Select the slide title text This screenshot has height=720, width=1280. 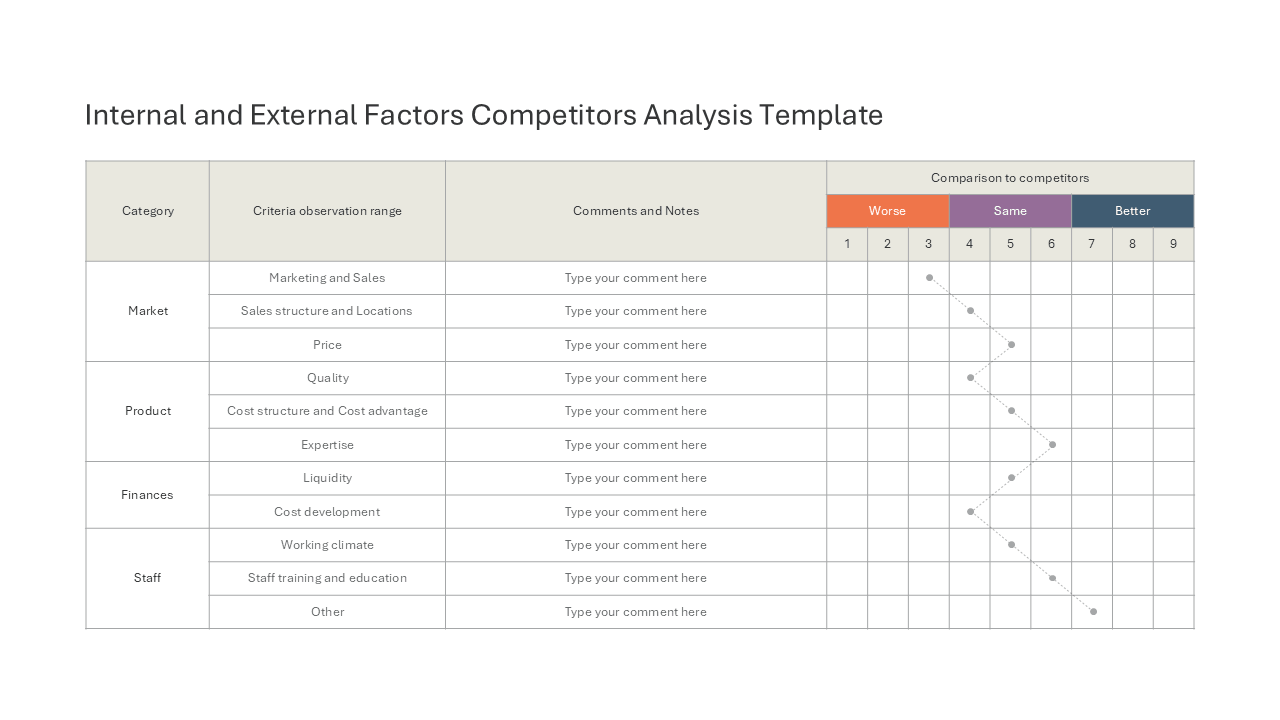tap(484, 115)
